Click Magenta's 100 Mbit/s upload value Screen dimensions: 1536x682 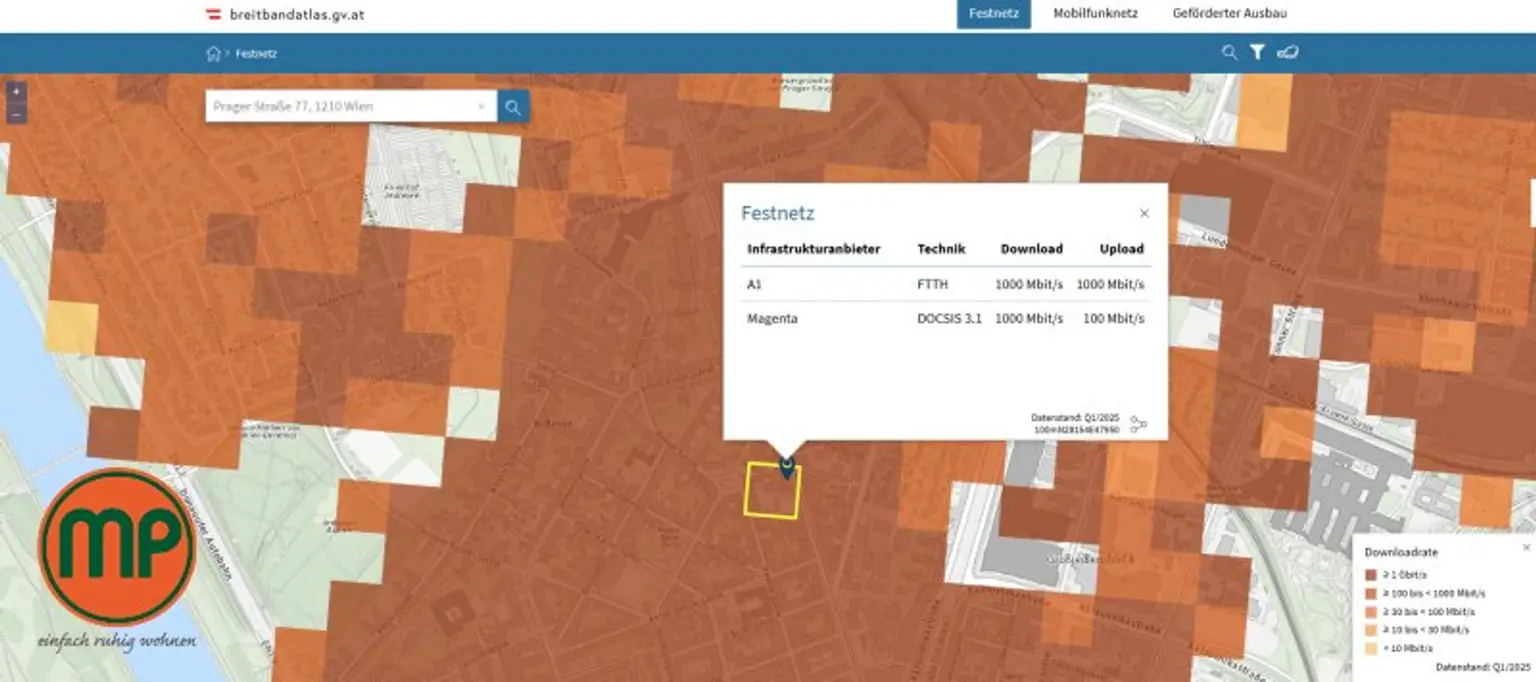1113,319
